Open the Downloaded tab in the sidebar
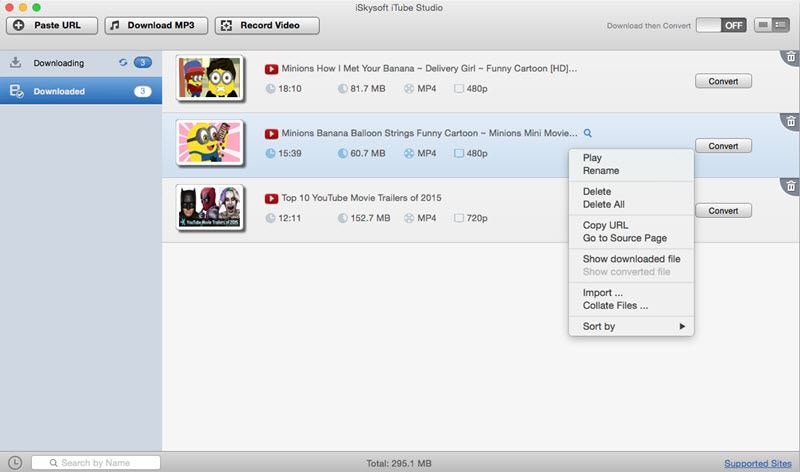 (x=81, y=91)
